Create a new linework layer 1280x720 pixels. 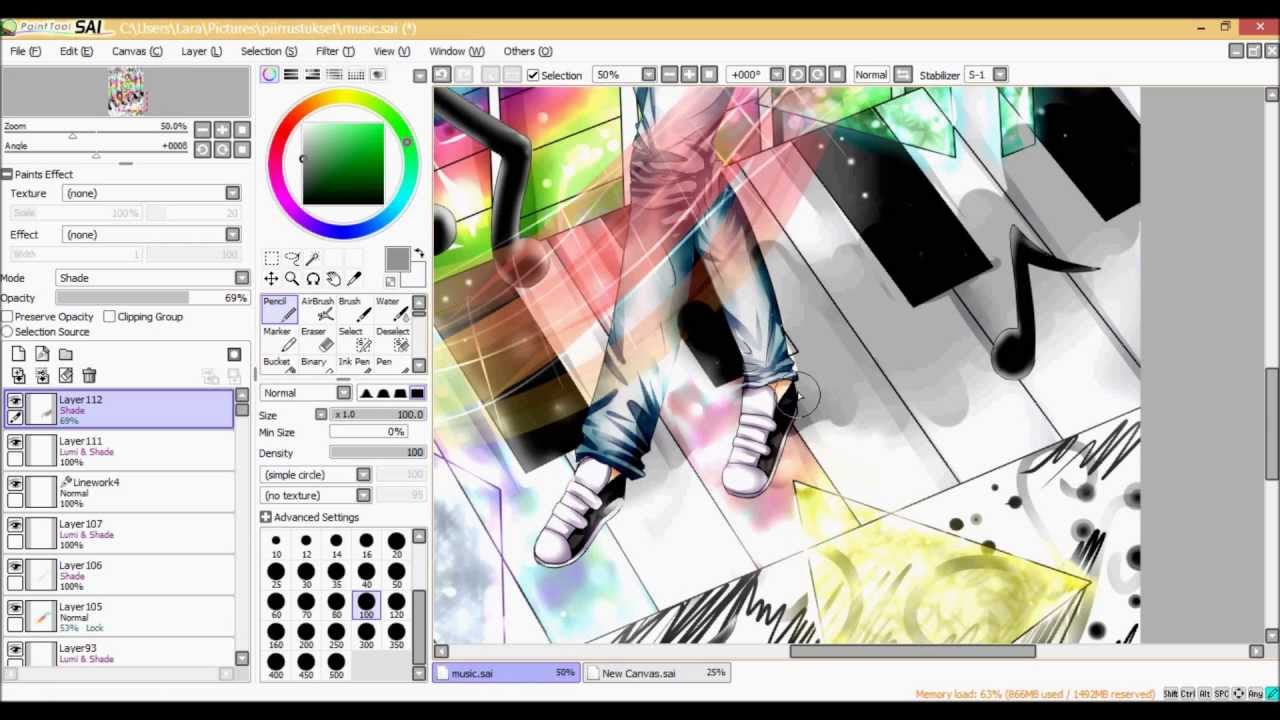pos(42,354)
